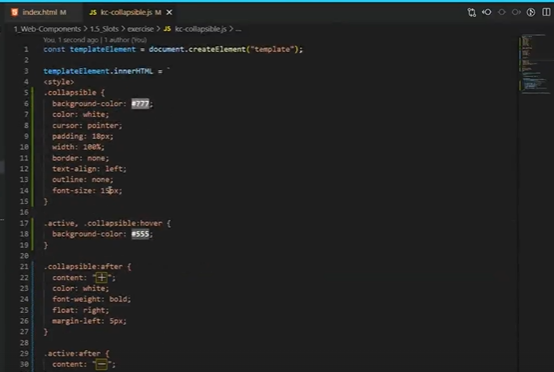Click '.collapsible {' selector on line 5
Viewport: 554px width, 372px height.
point(74,93)
